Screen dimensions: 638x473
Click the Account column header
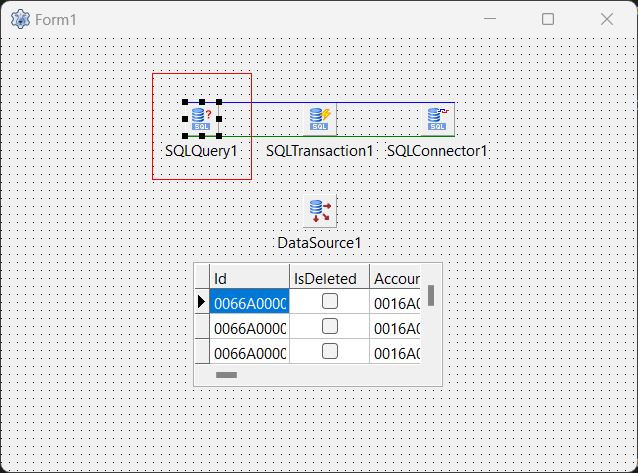[396, 277]
